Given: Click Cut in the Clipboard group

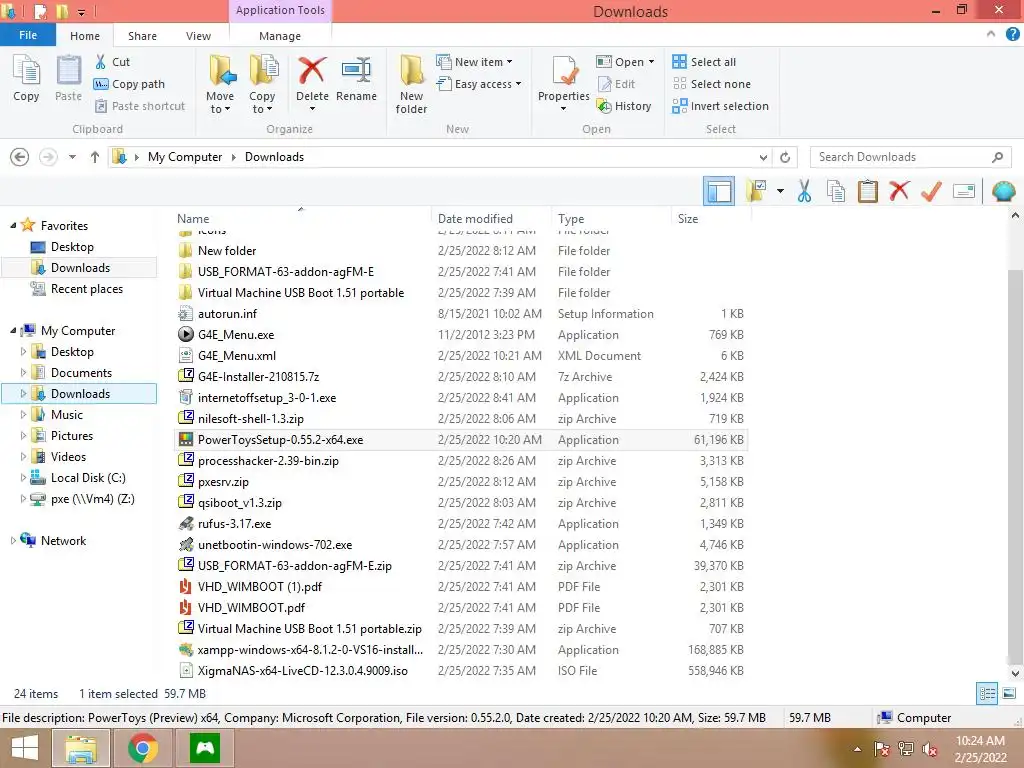Looking at the screenshot, I should [x=112, y=62].
